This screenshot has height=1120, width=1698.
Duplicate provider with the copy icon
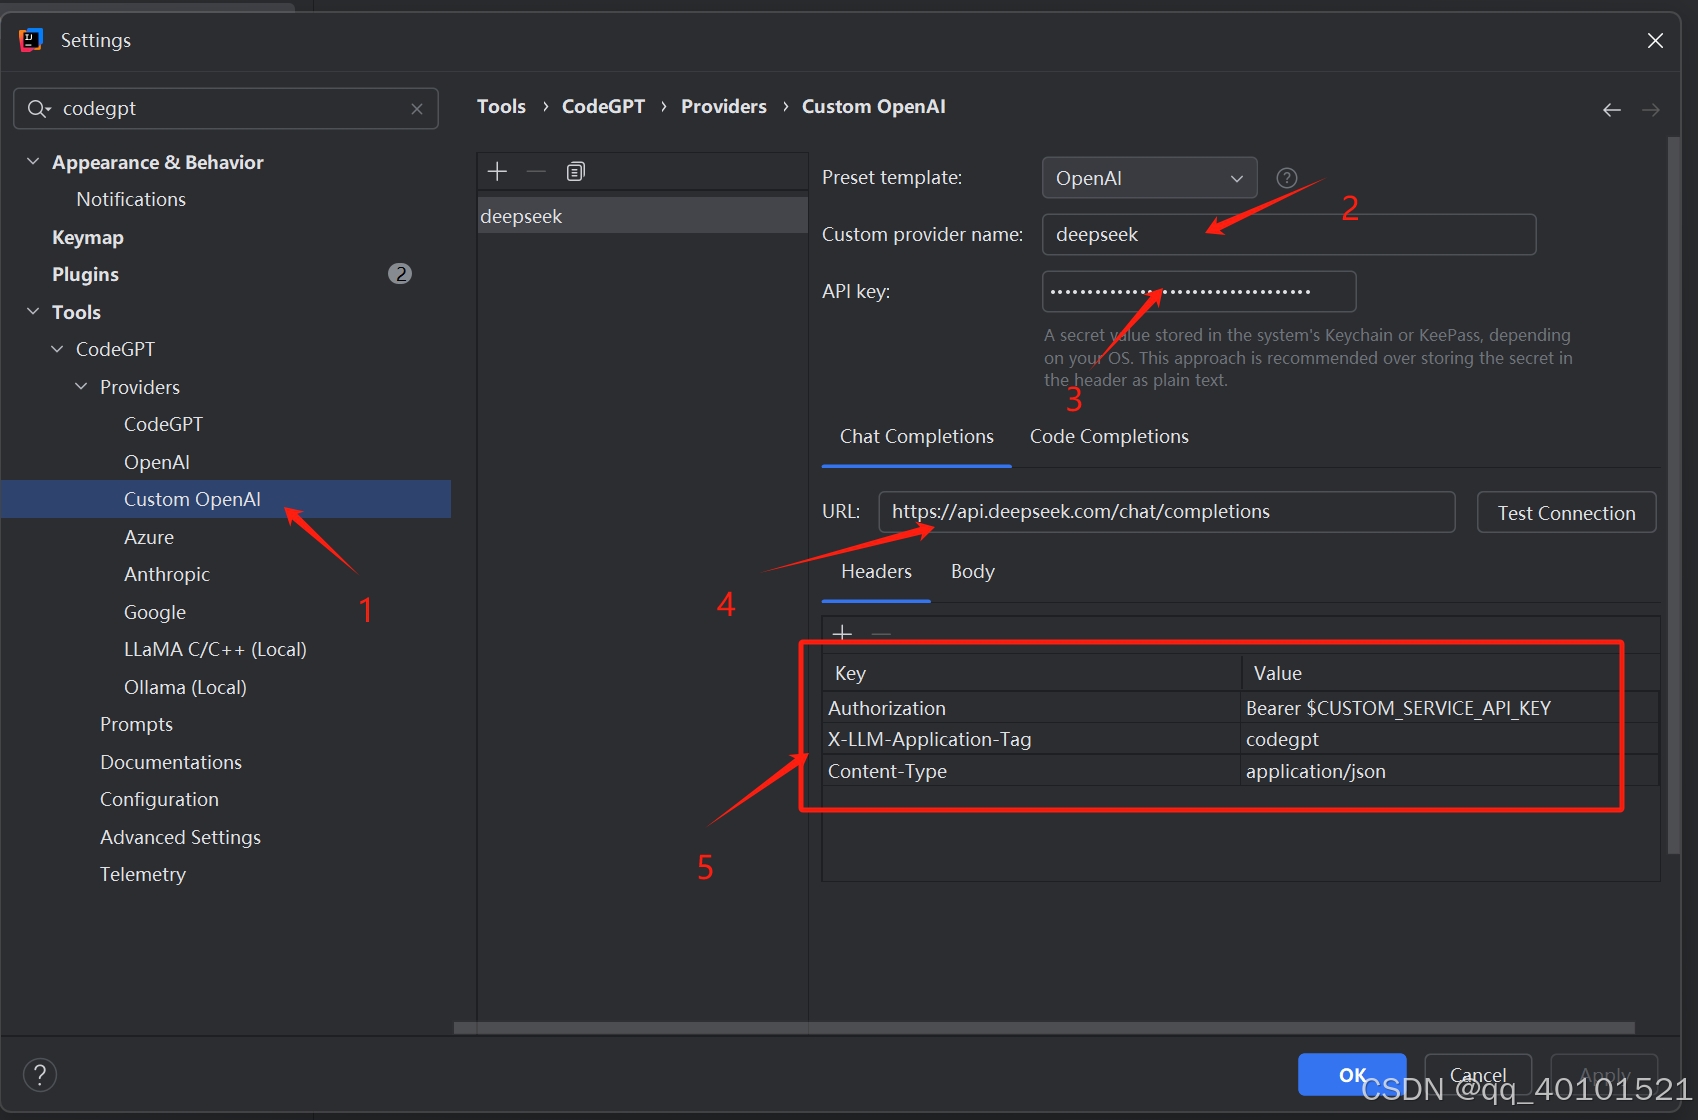point(576,172)
